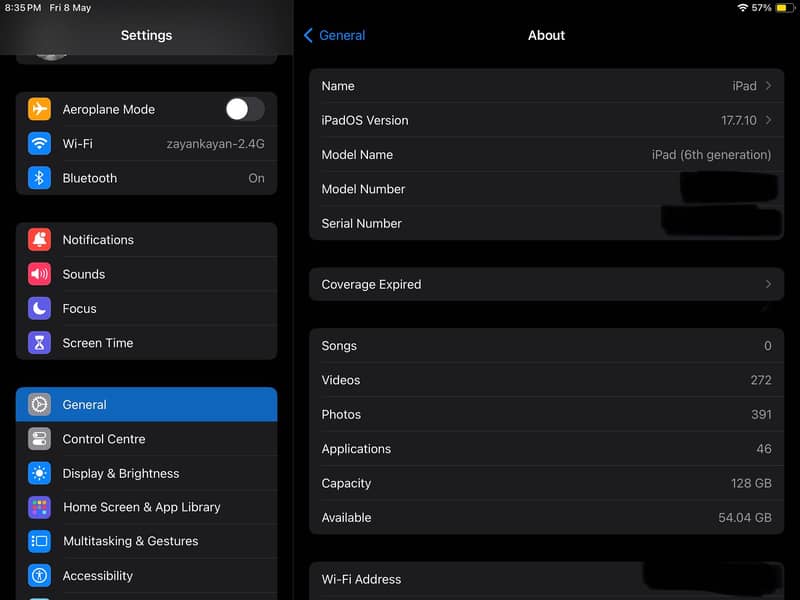Tap the Photos count 391

pyautogui.click(x=761, y=414)
